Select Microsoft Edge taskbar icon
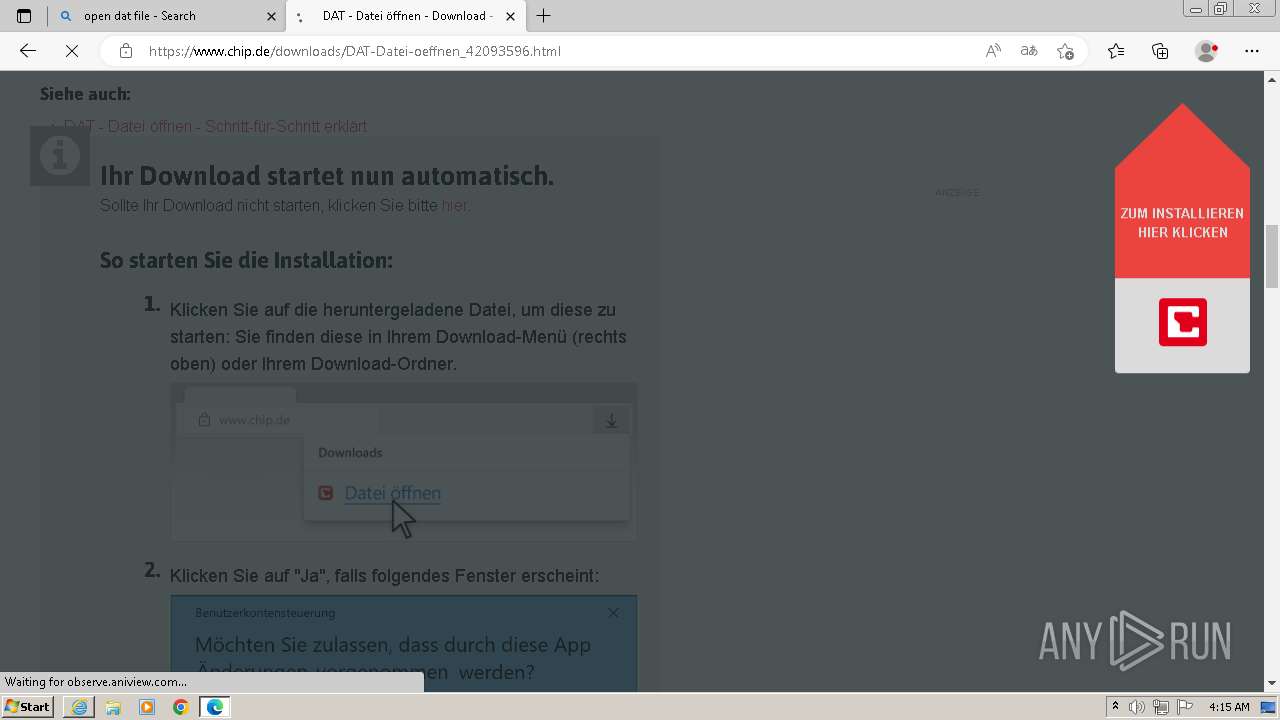The width and height of the screenshot is (1280, 720). (215, 707)
